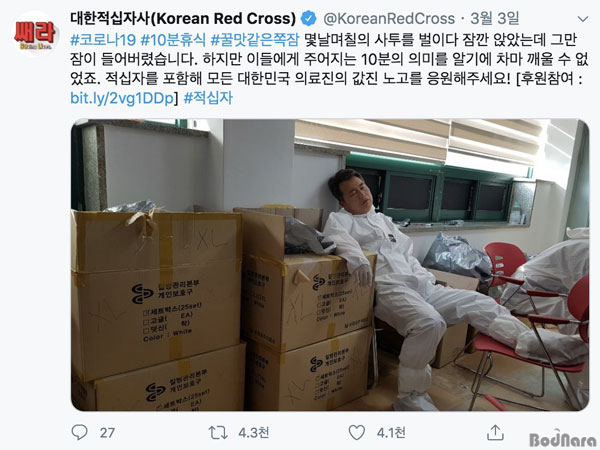Click the 4.1천 likes count
Image resolution: width=600 pixels, height=450 pixels.
pyautogui.click(x=391, y=433)
